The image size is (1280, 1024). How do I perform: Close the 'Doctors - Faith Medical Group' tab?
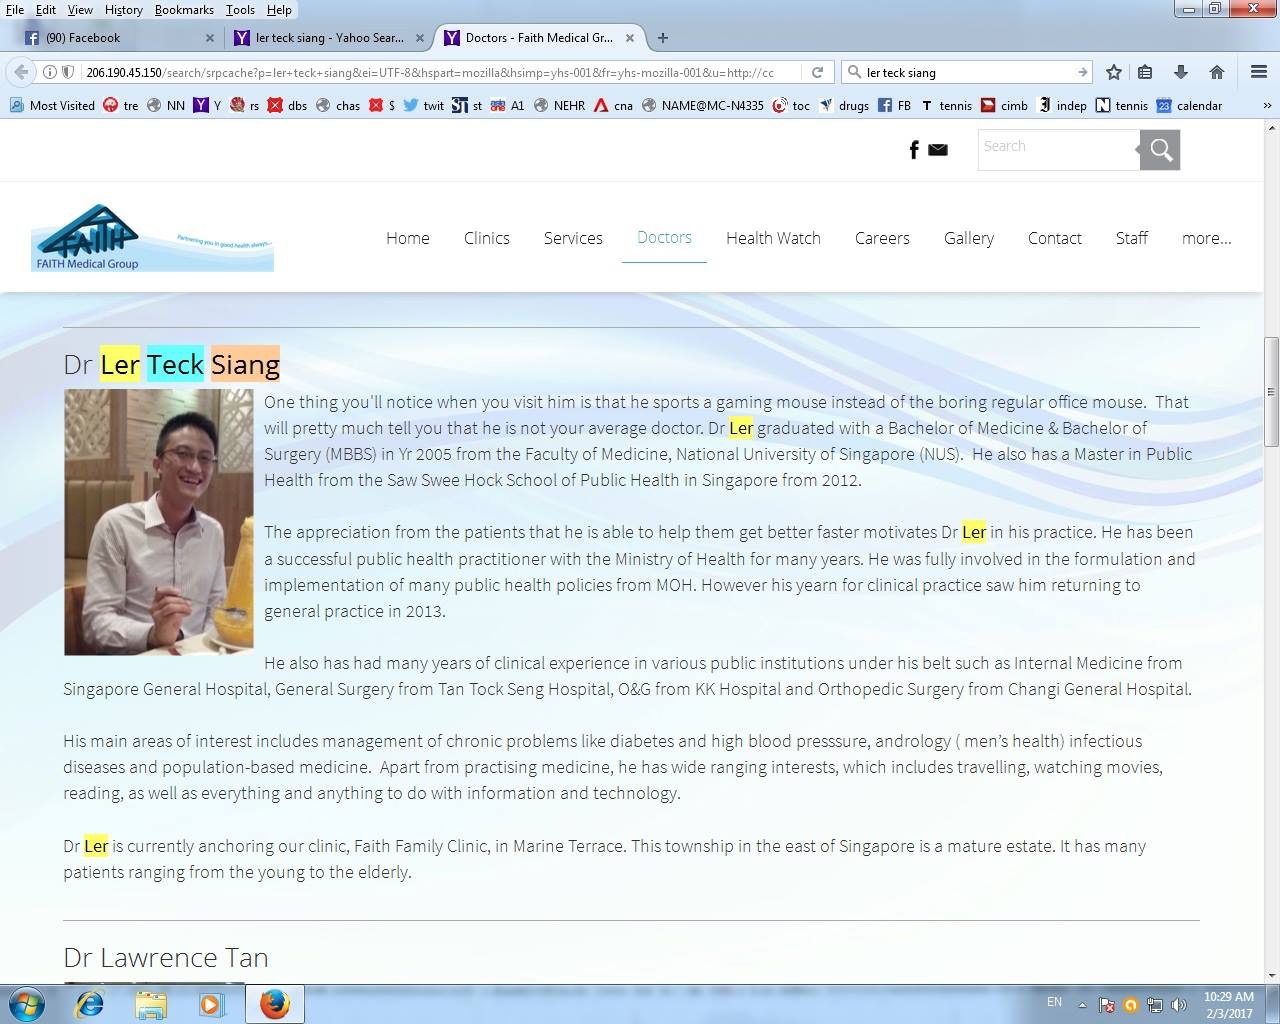coord(630,38)
